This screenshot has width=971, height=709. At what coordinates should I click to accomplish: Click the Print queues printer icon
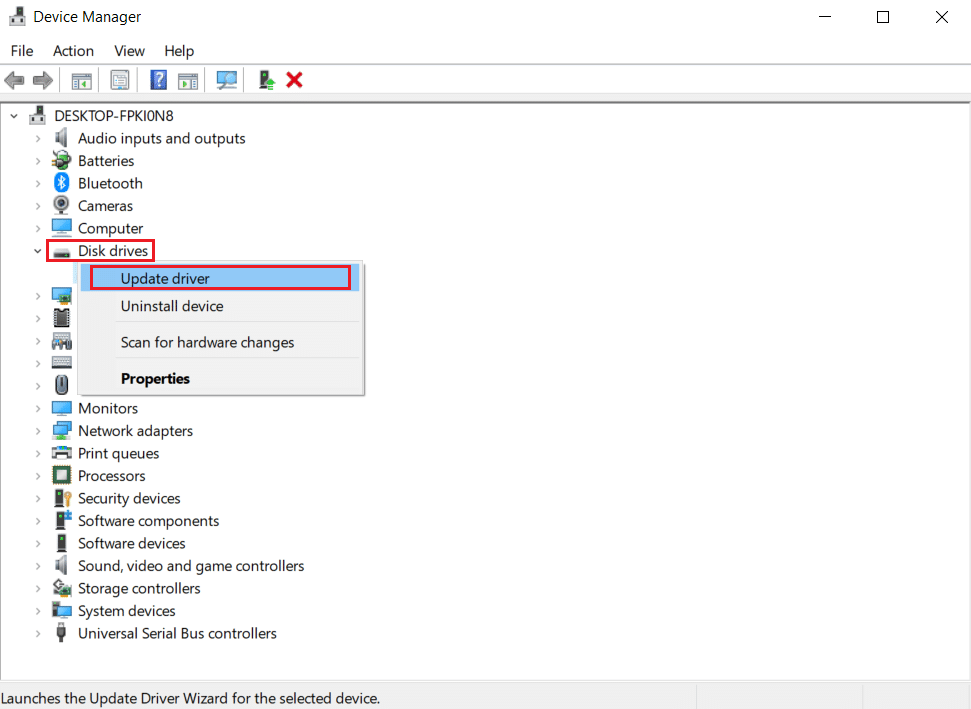[61, 453]
